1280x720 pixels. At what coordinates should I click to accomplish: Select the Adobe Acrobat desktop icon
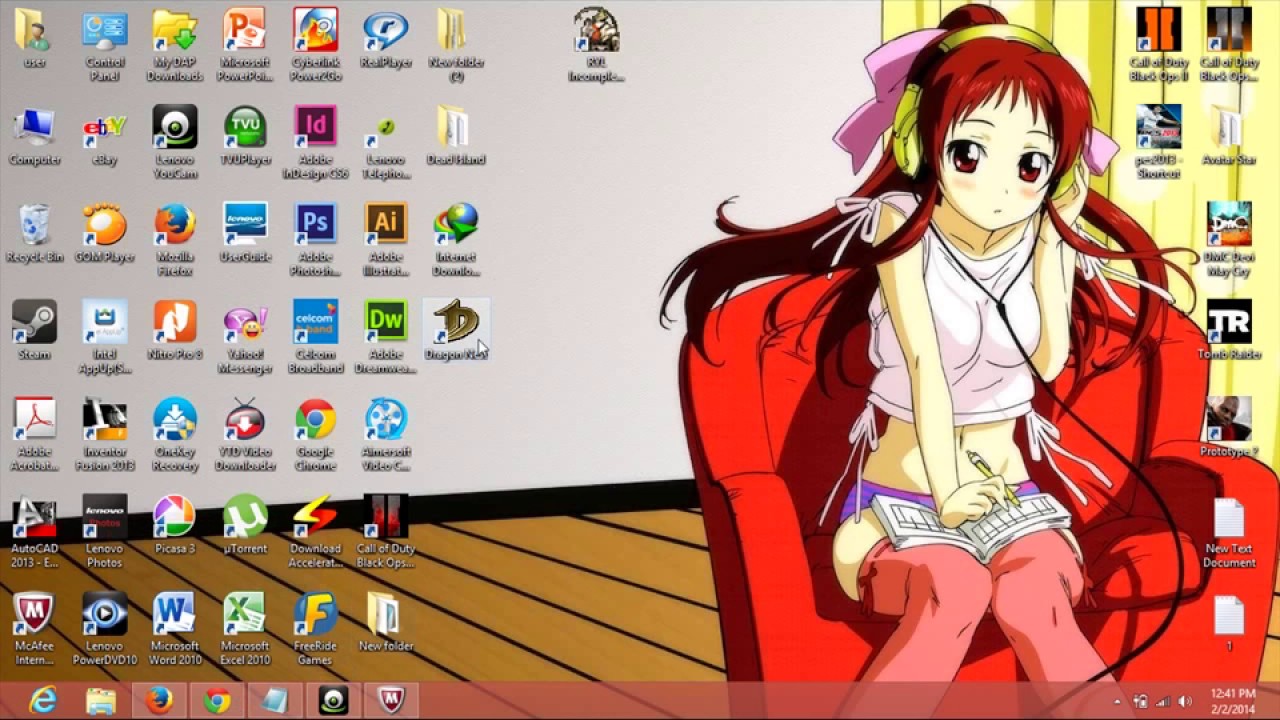pos(35,435)
